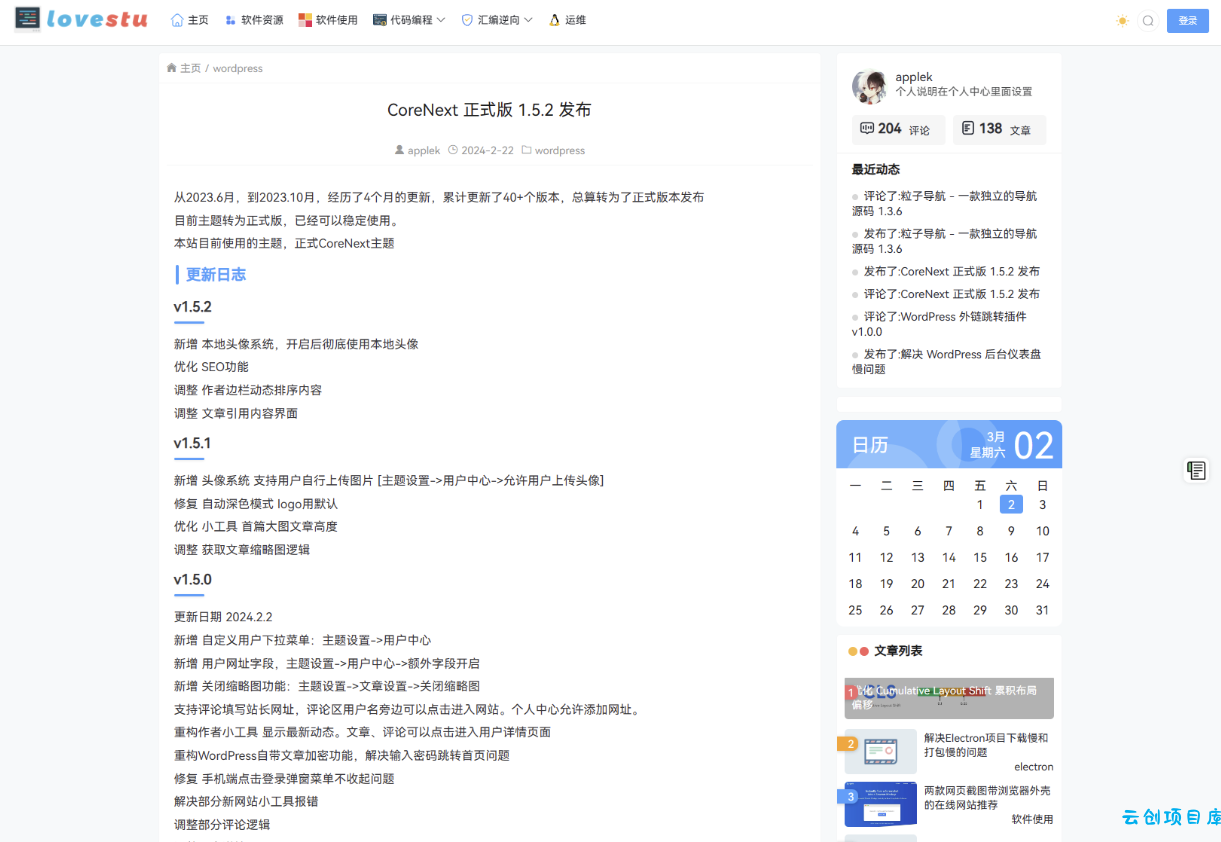1221x842 pixels.
Task: Click line 更新日期 2024.2.2
Action: 223,617
